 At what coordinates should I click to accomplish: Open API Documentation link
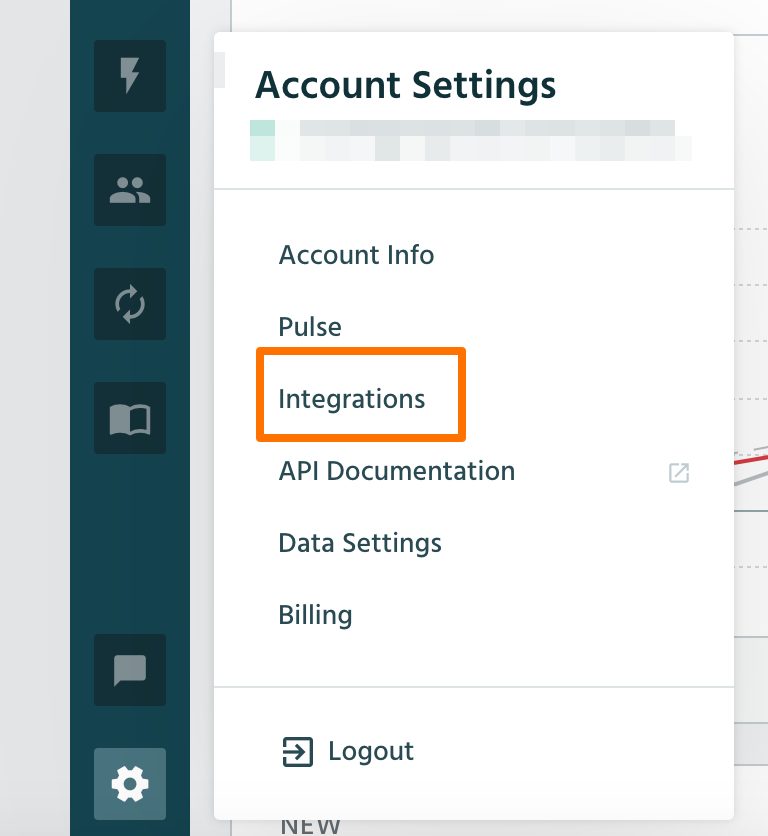pyautogui.click(x=397, y=471)
